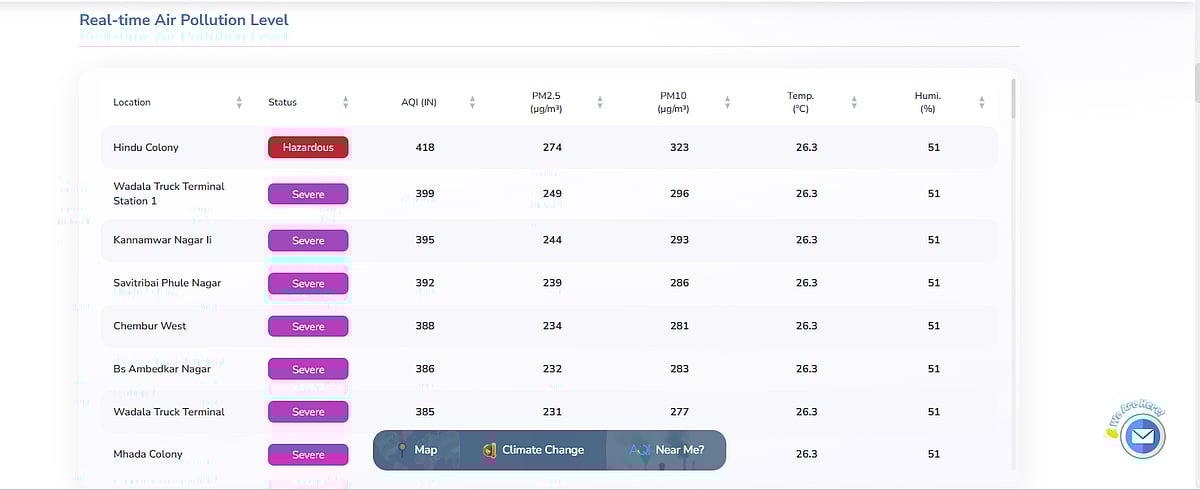Click Severe badge for Chembur West
The image size is (1200, 490).
[x=308, y=326]
